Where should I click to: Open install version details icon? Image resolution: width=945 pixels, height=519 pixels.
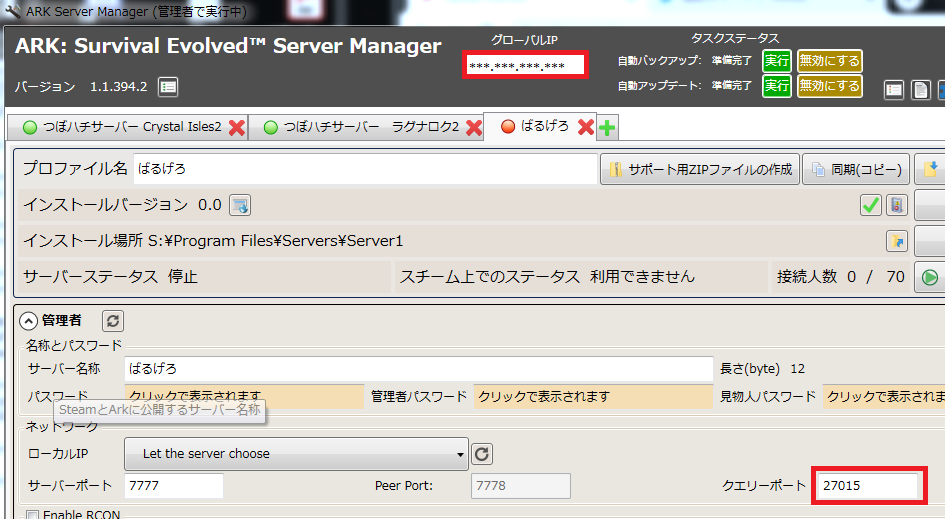(x=240, y=206)
